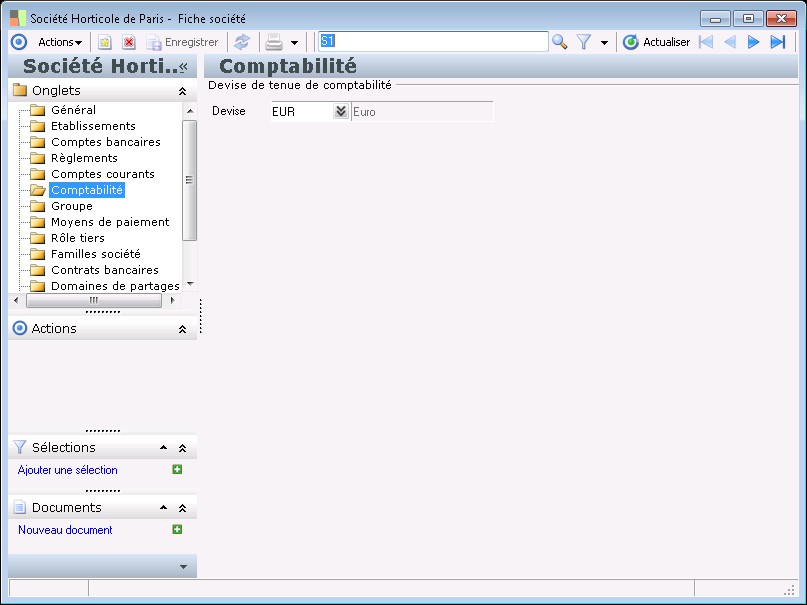Click the Devise EUR code field
This screenshot has height=605, width=807.
pos(302,112)
